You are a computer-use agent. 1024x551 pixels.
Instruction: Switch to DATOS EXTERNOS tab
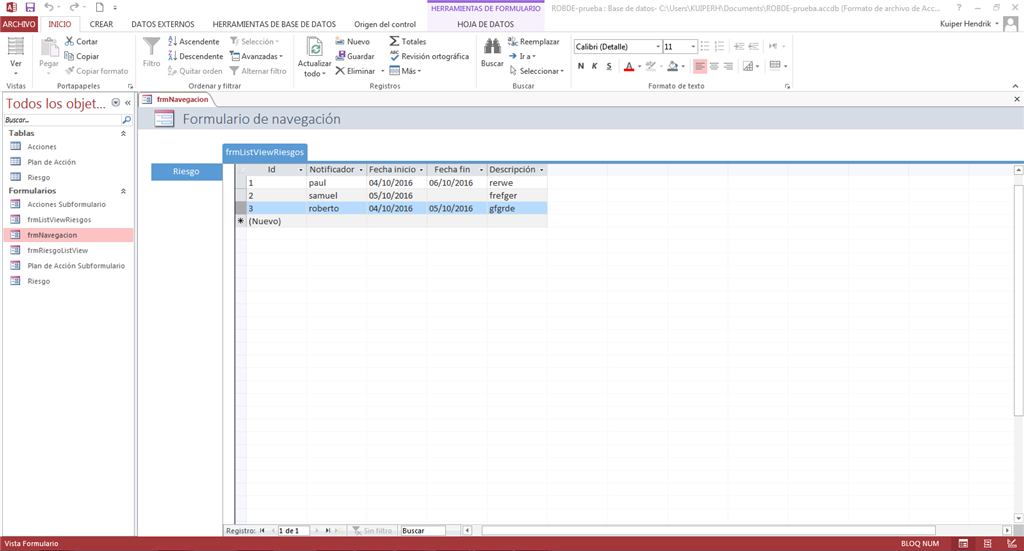163,24
